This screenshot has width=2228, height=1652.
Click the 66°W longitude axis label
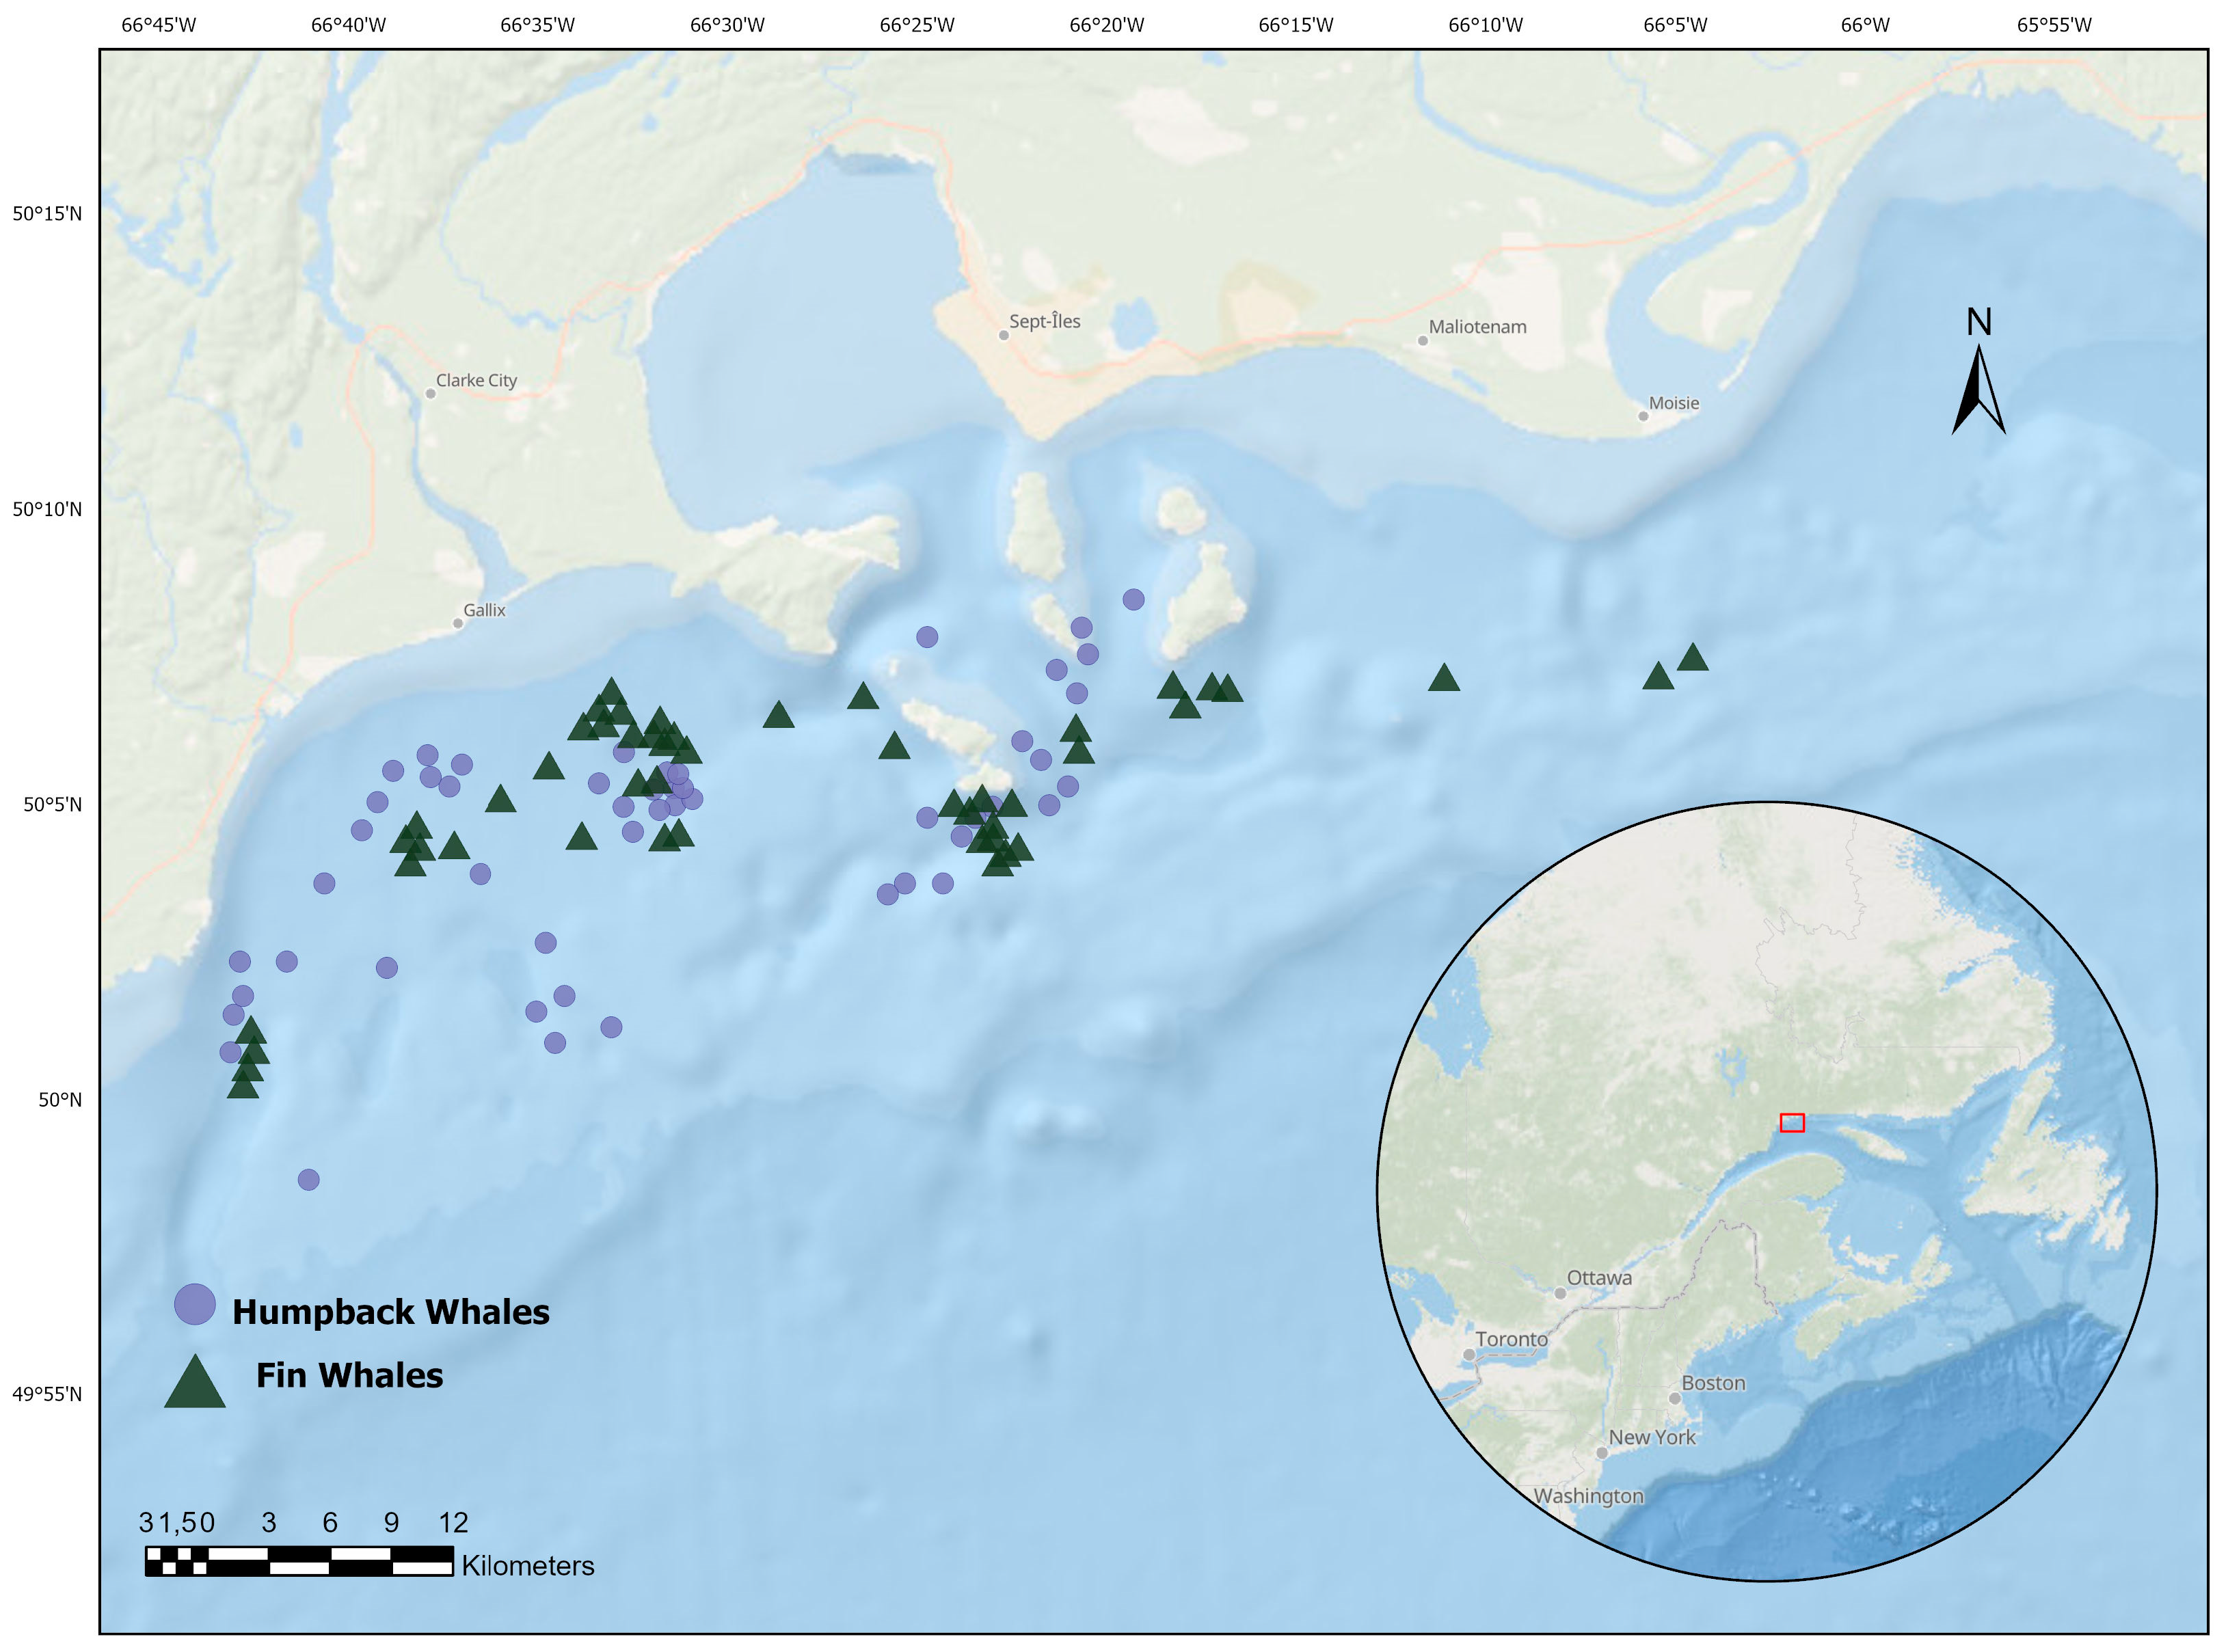tap(1865, 25)
